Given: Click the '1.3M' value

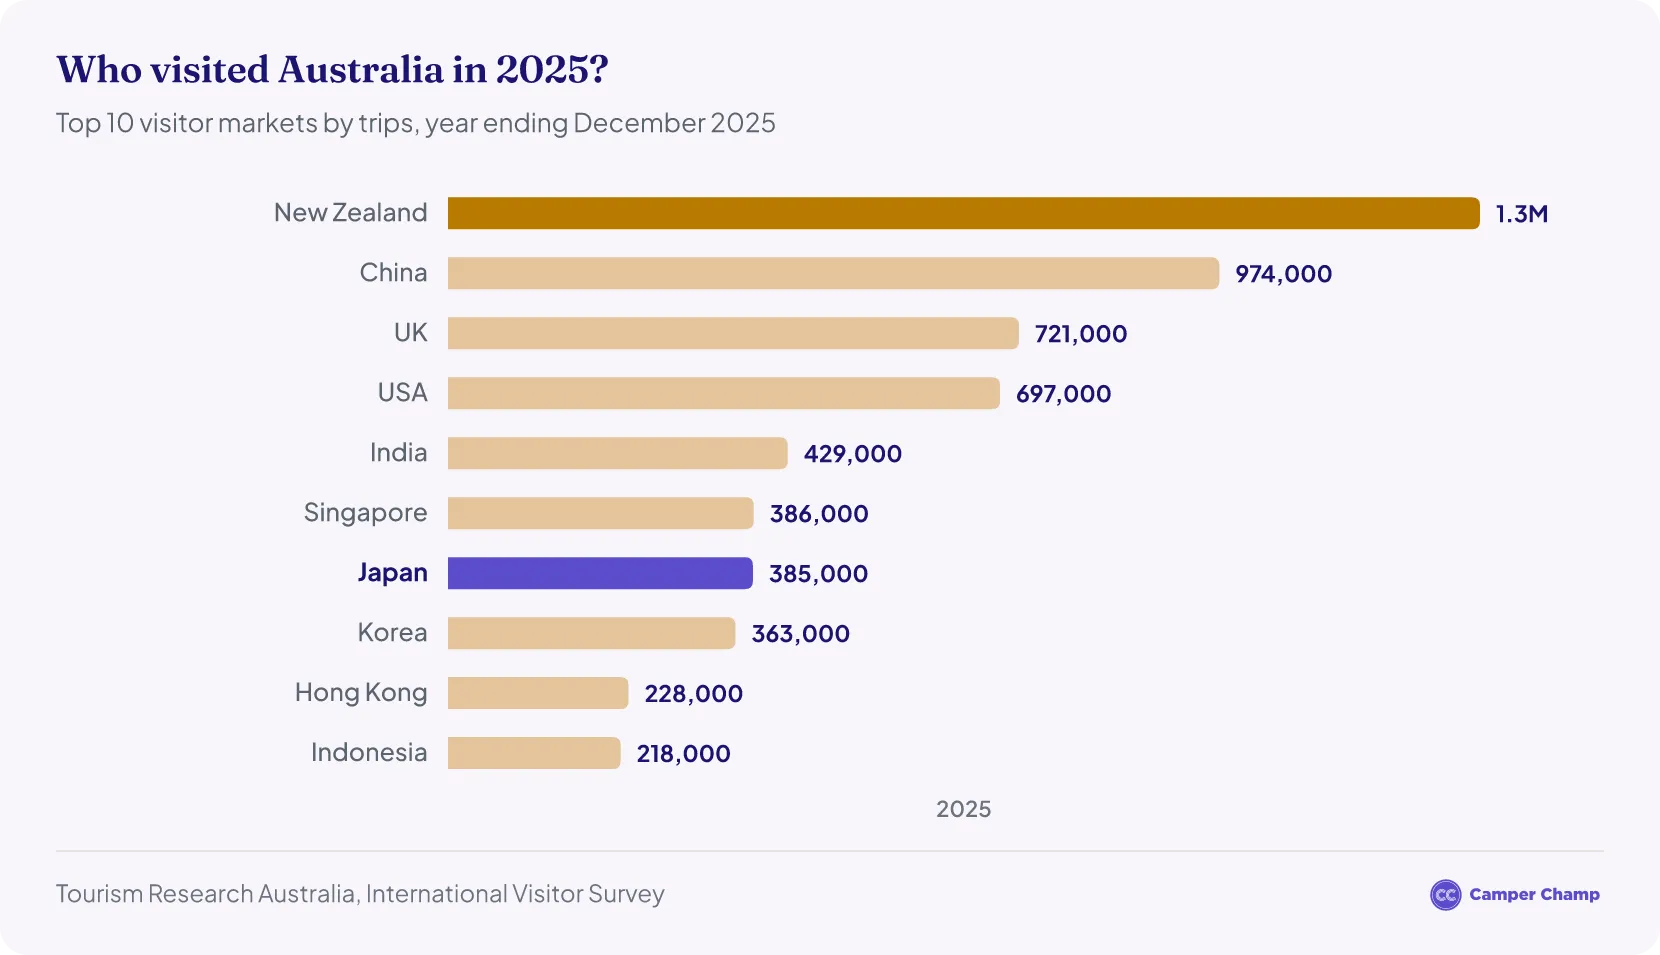Looking at the screenshot, I should coord(1522,214).
